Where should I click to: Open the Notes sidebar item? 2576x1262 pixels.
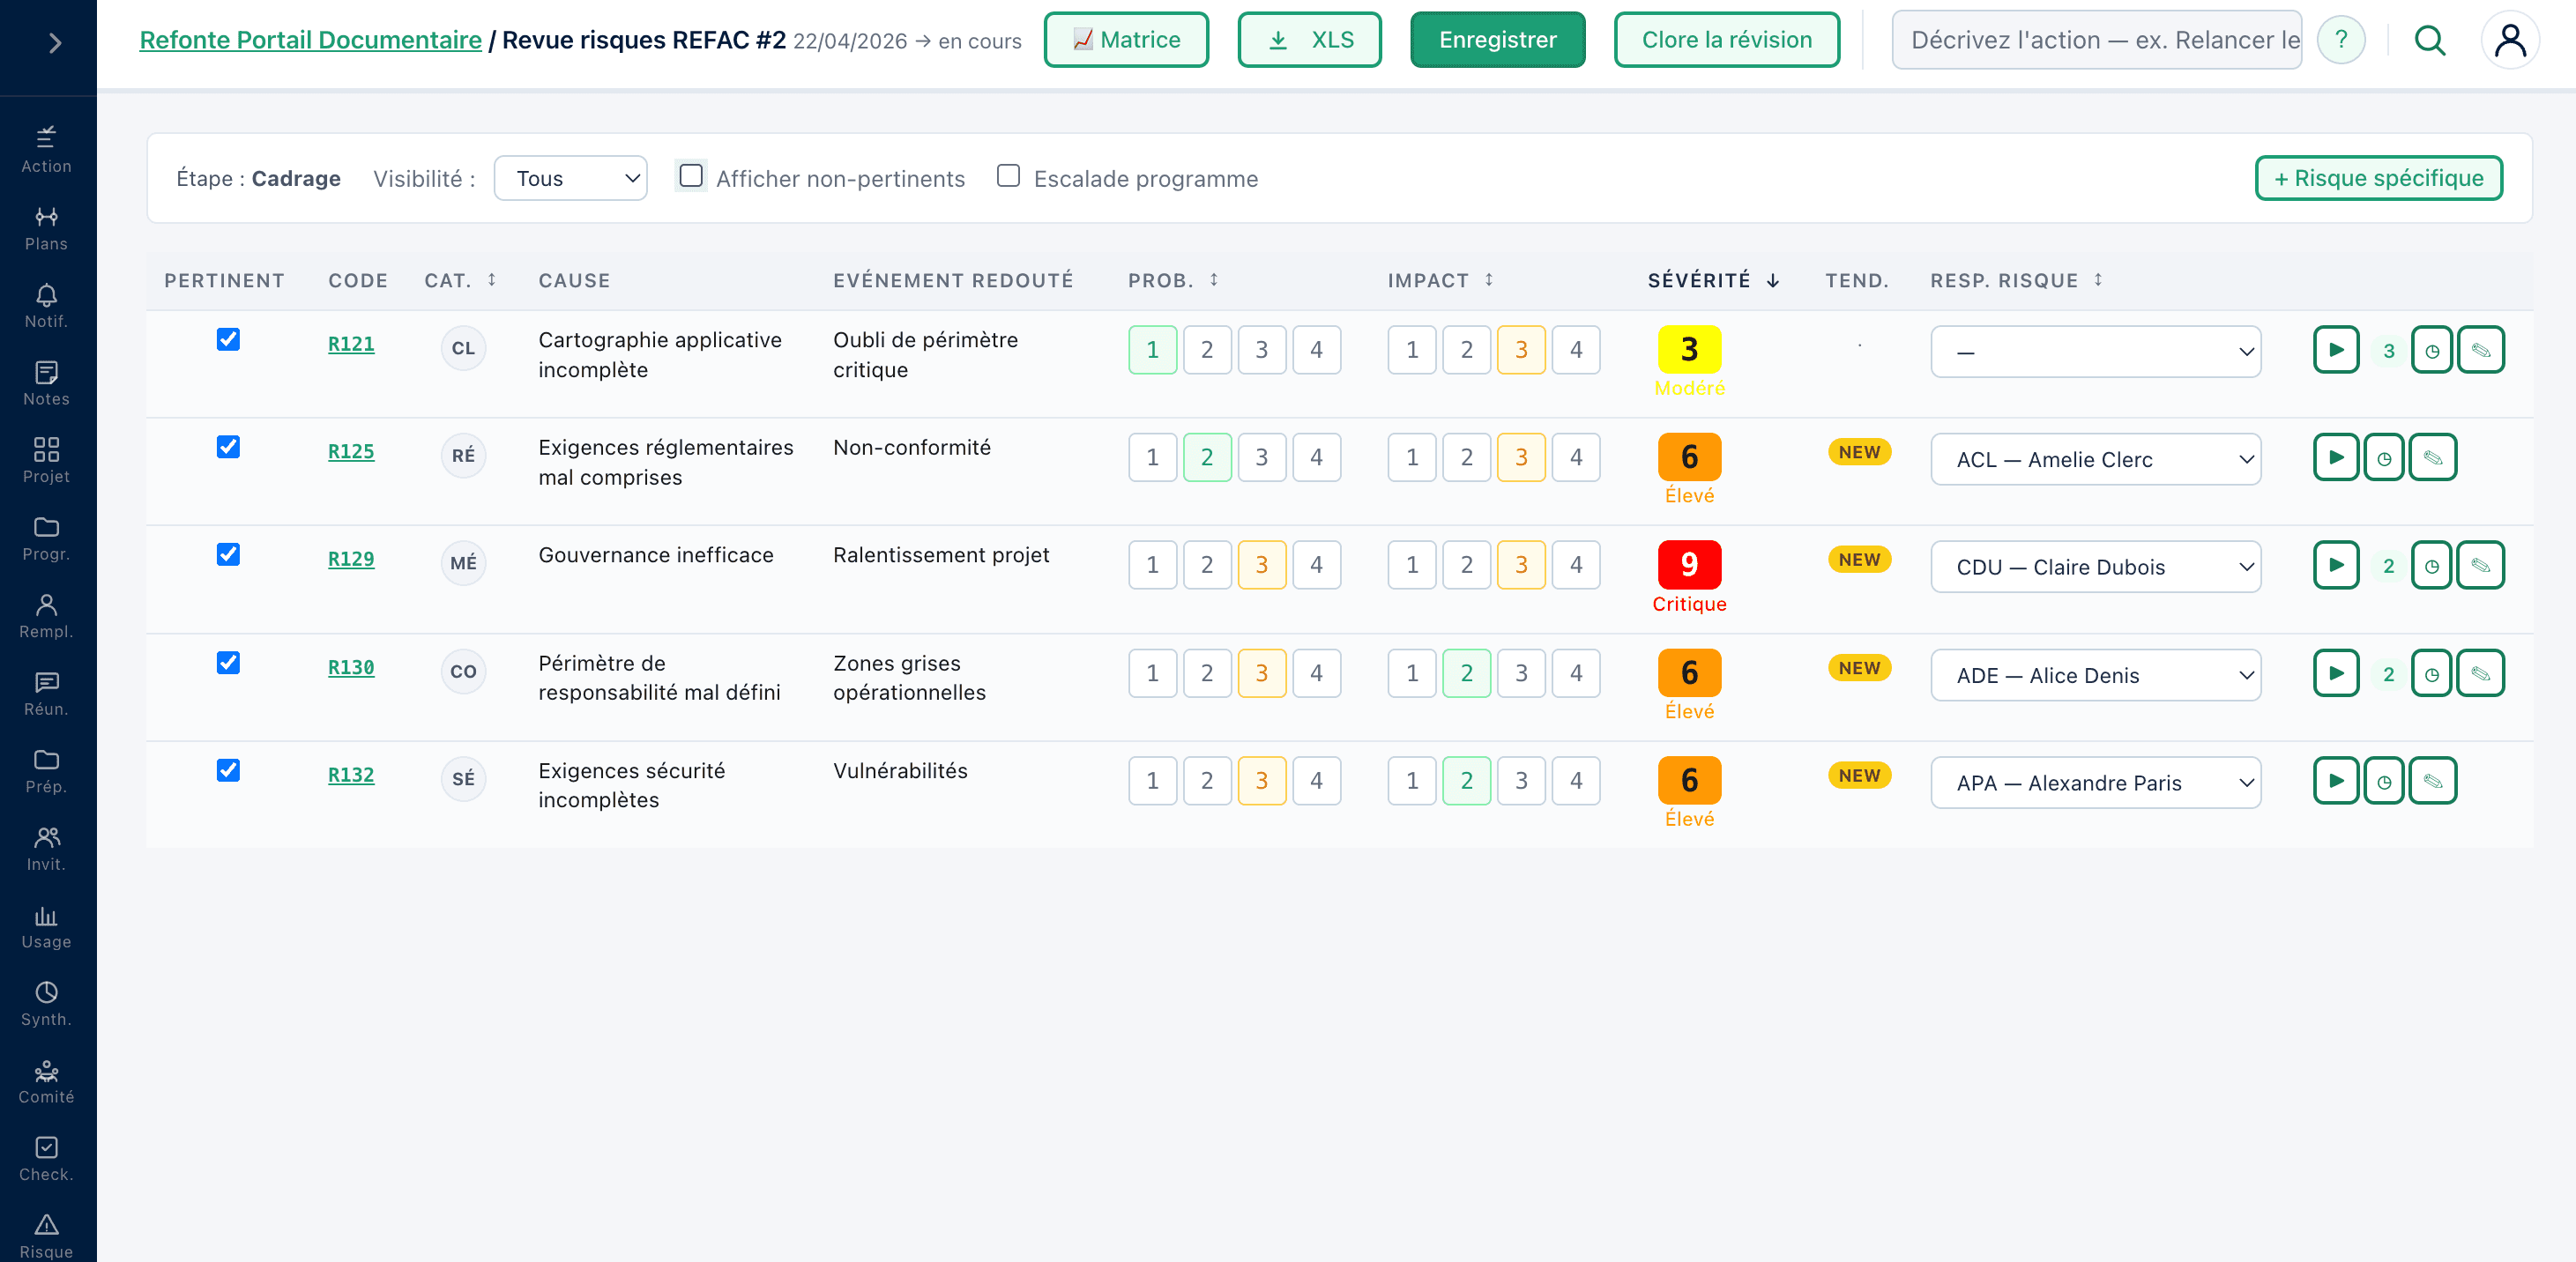click(47, 383)
